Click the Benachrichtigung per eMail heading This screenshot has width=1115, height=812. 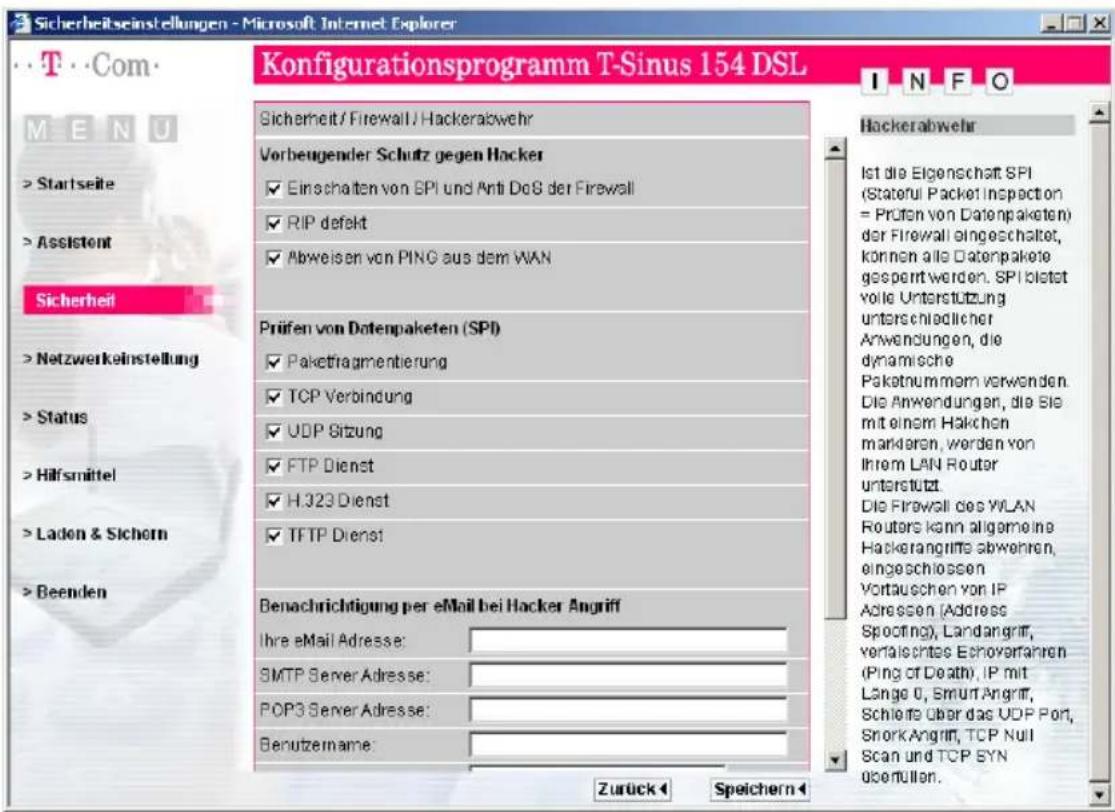coord(439,606)
